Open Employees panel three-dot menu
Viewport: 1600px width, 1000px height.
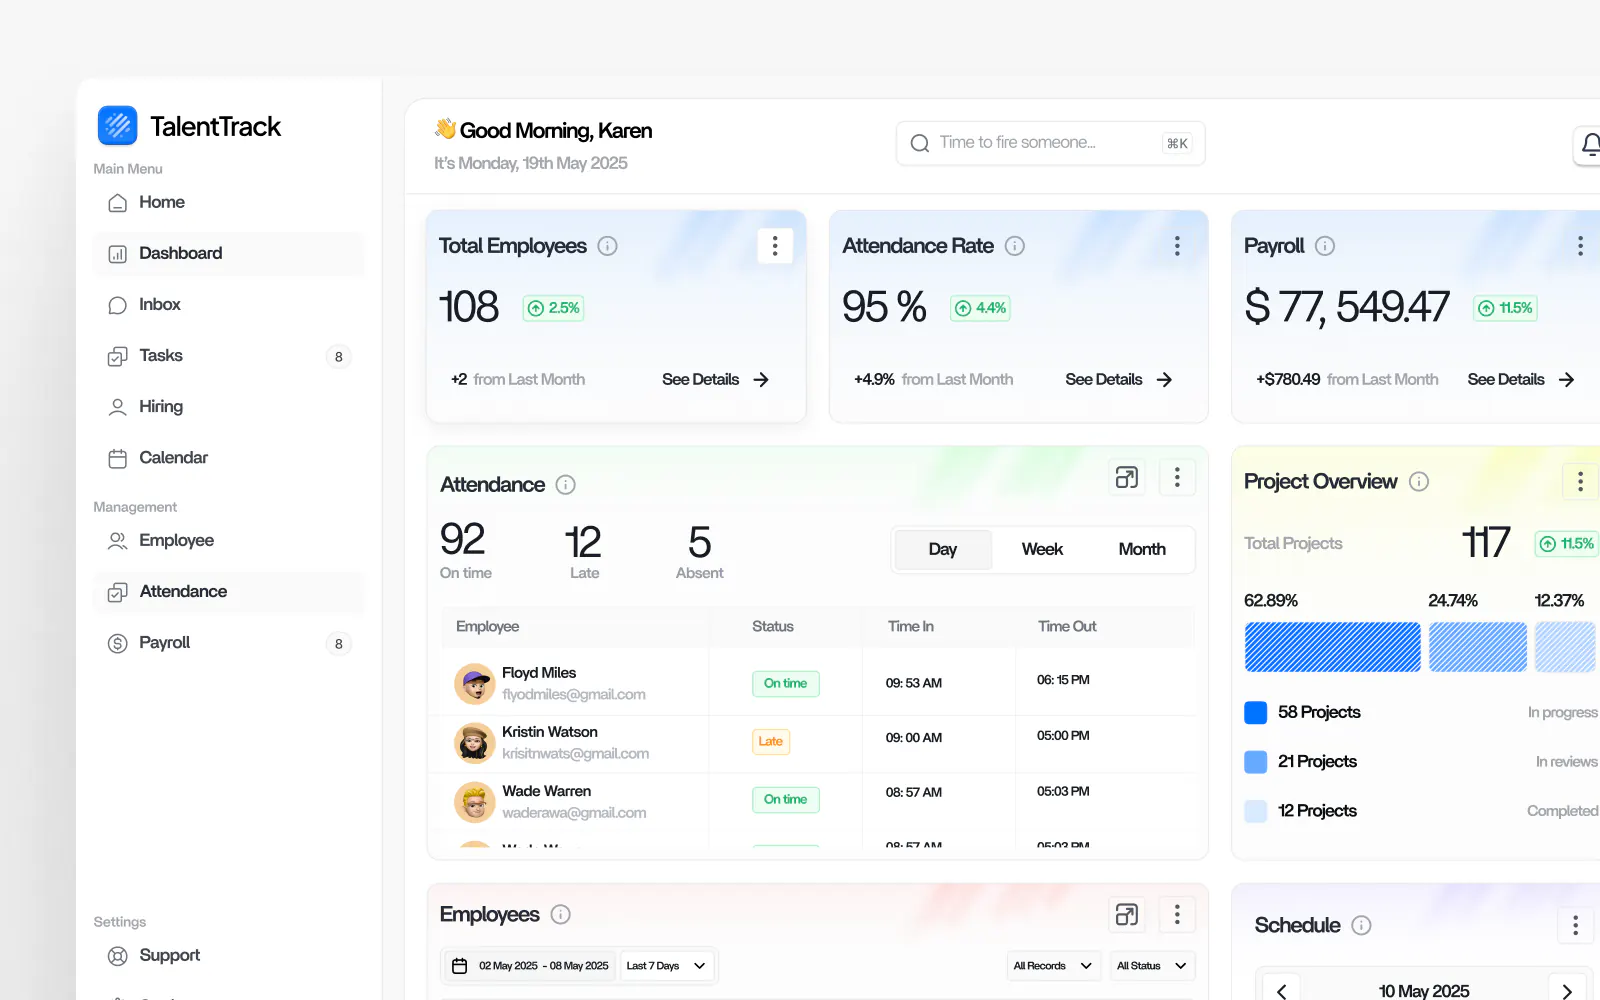pos(1177,915)
